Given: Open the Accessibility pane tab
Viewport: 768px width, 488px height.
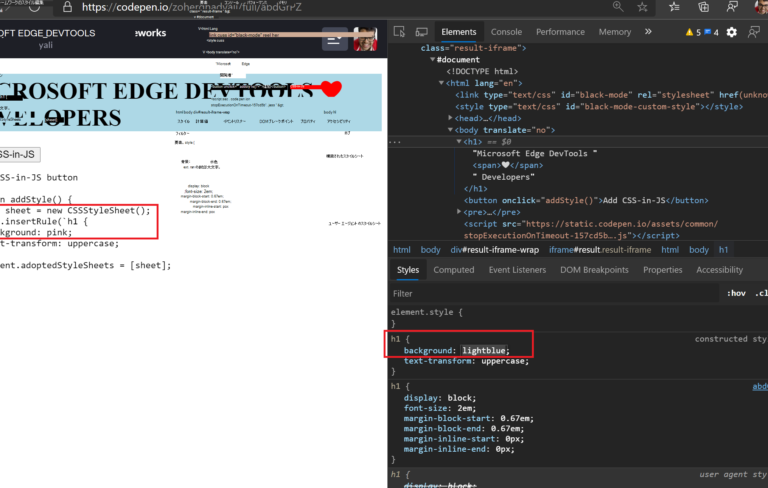Looking at the screenshot, I should (x=719, y=270).
